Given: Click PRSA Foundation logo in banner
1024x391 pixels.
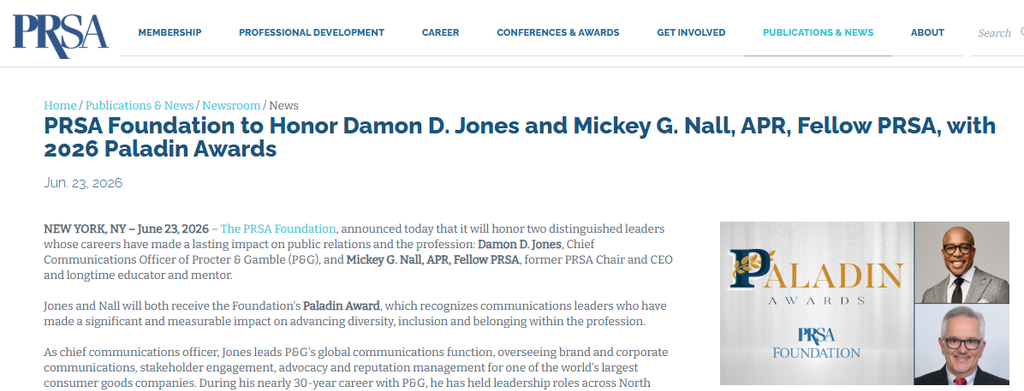Looking at the screenshot, I should coord(816,343).
